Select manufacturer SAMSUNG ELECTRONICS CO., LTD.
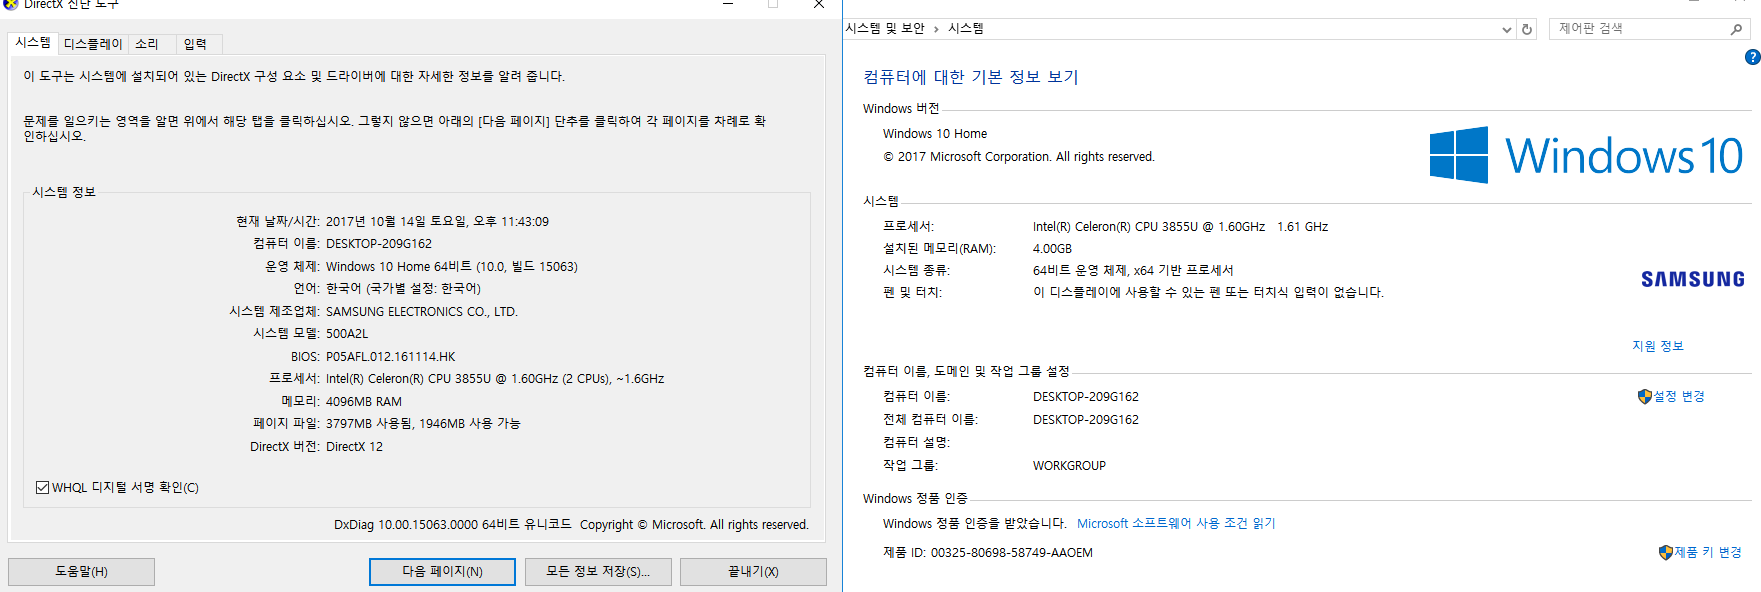This screenshot has width=1761, height=592. (422, 312)
